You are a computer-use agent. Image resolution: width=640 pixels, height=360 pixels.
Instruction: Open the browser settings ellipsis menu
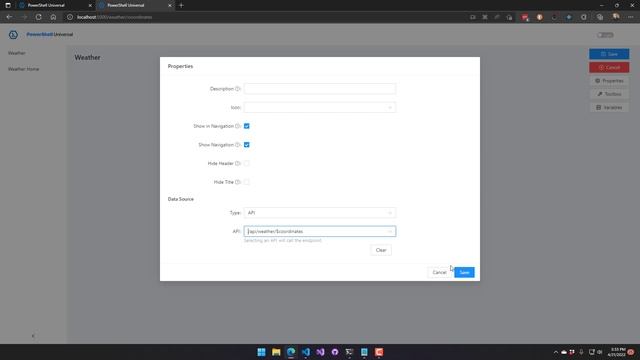click(631, 17)
